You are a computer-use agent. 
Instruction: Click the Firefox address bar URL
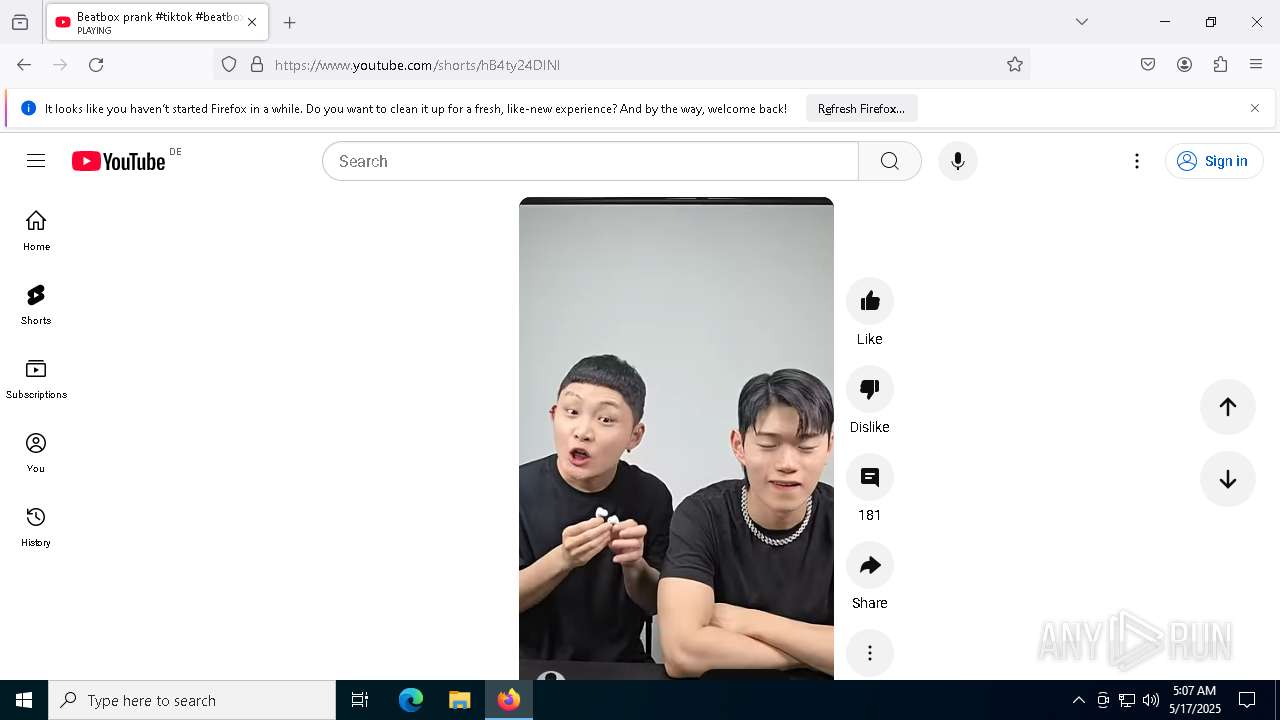click(x=417, y=65)
